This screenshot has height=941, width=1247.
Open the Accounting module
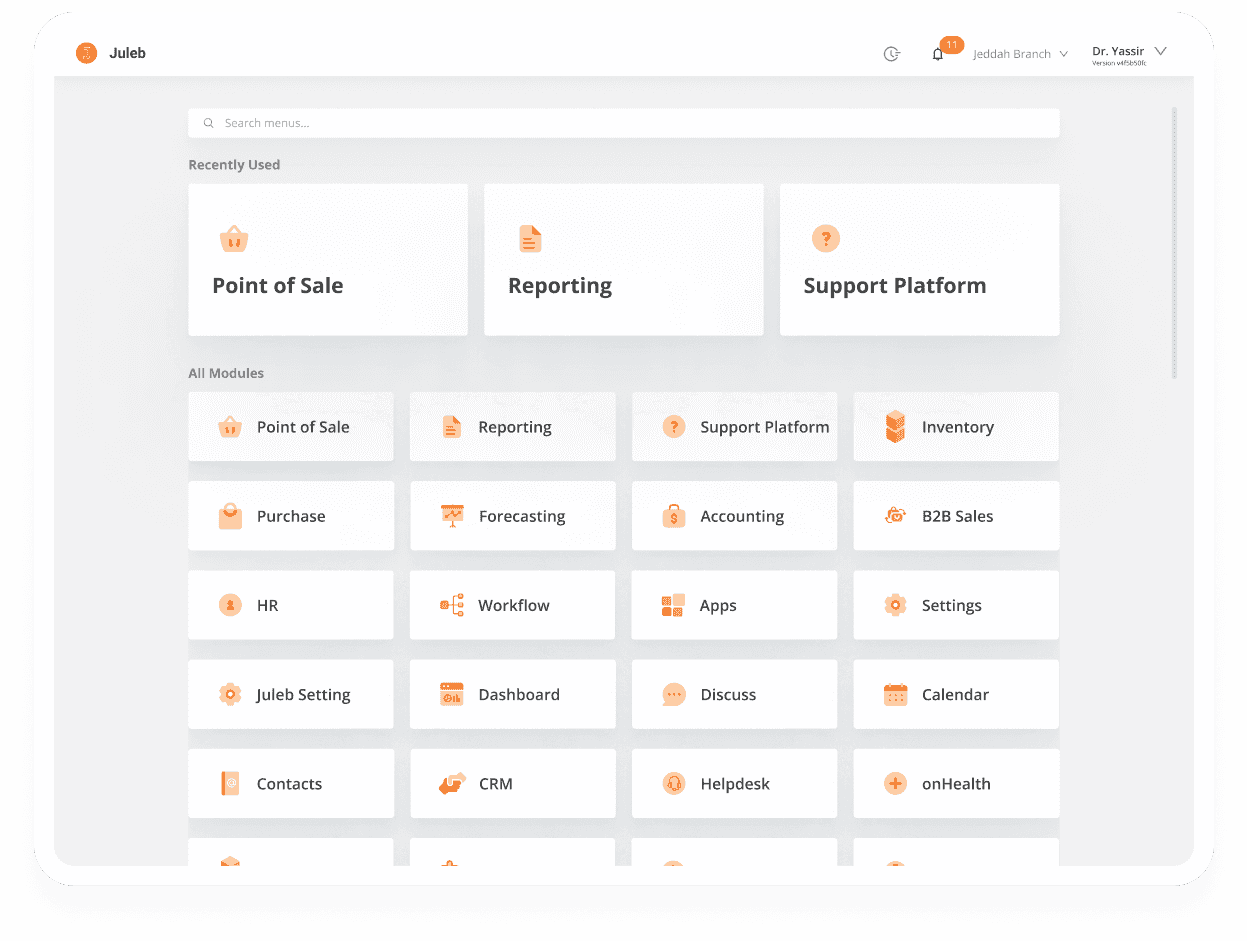pyautogui.click(x=734, y=516)
